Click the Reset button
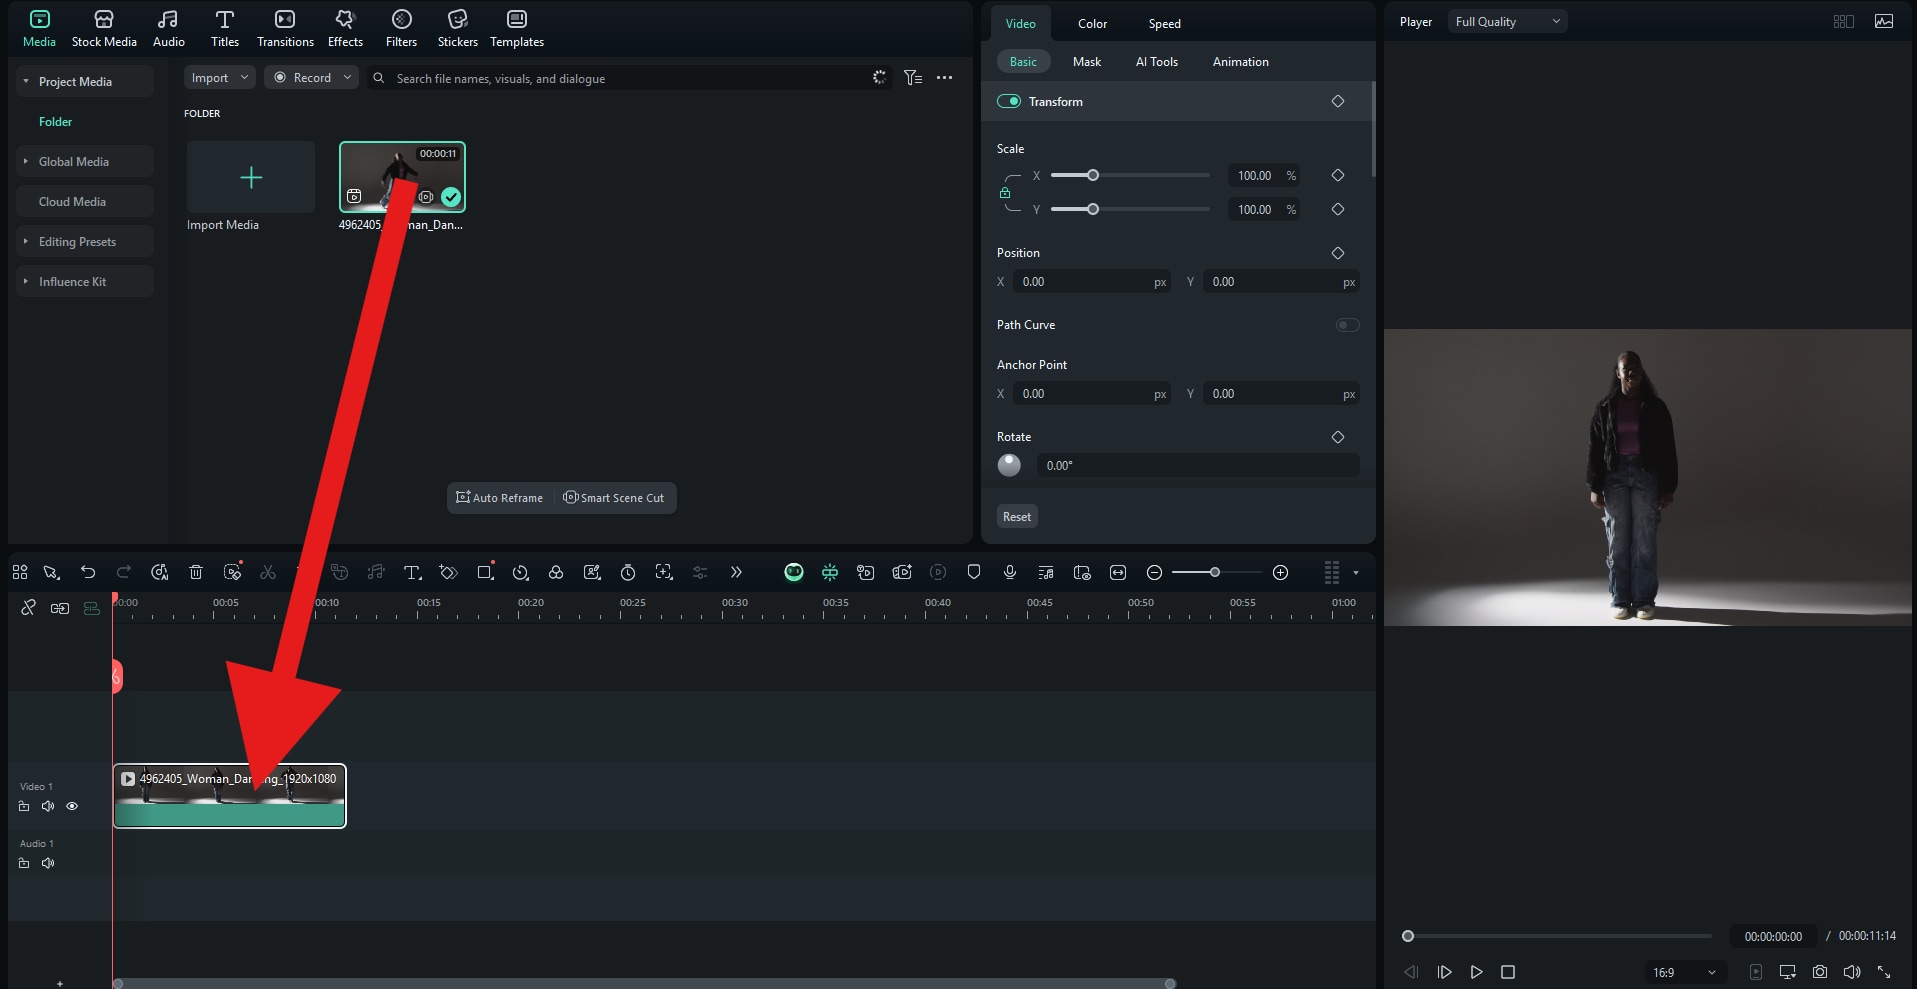The width and height of the screenshot is (1917, 989). click(x=1017, y=517)
